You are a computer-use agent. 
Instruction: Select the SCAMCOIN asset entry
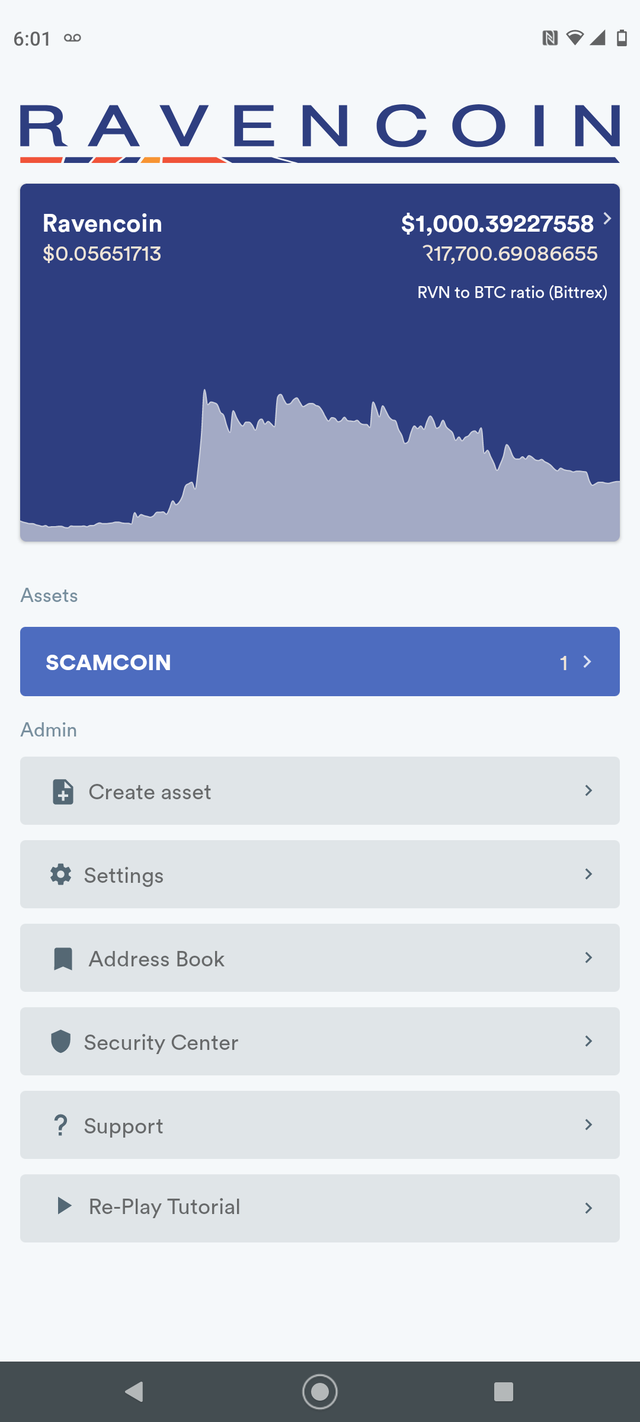320,661
